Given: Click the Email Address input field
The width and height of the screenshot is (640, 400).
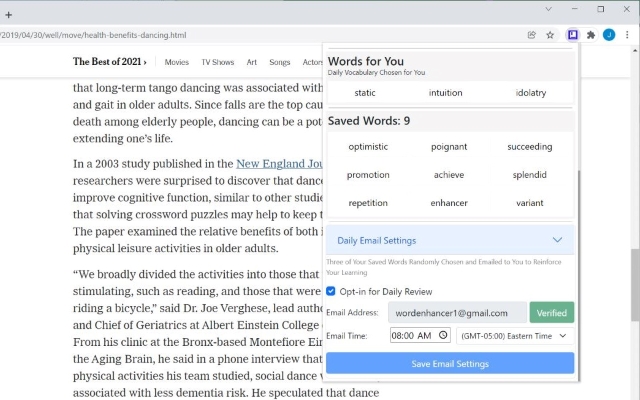Looking at the screenshot, I should click(457, 313).
